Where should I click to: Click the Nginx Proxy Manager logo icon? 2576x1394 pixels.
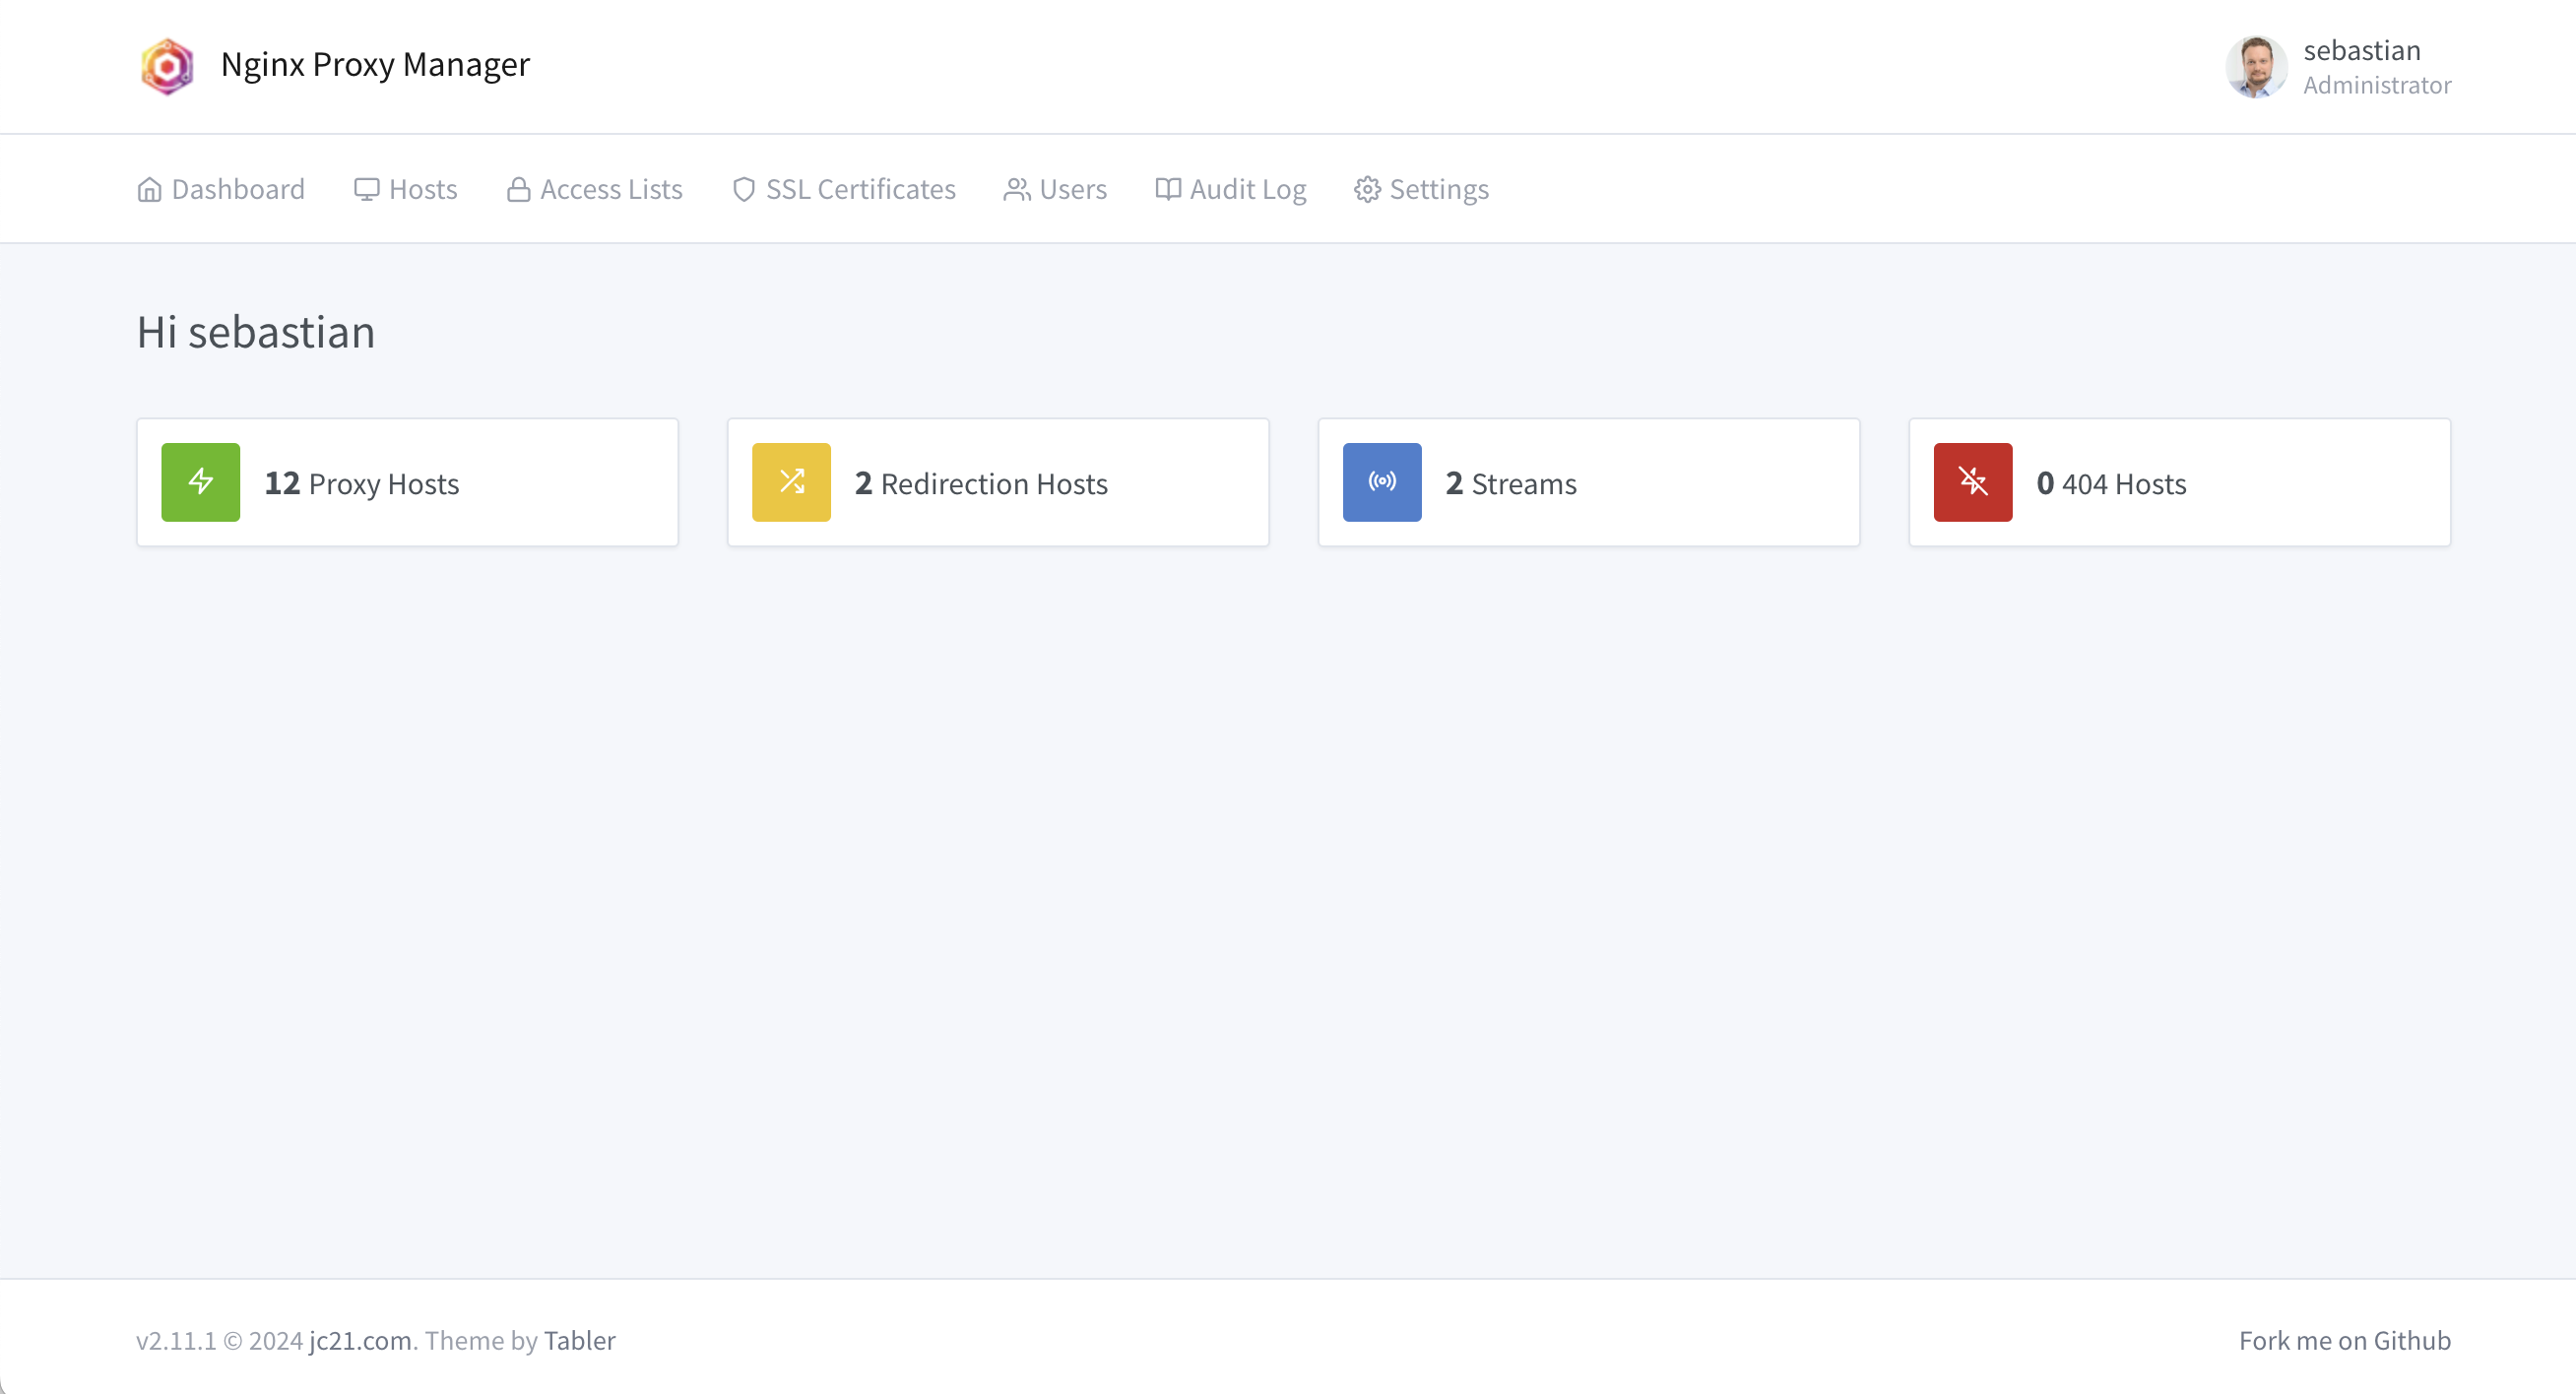pos(167,66)
